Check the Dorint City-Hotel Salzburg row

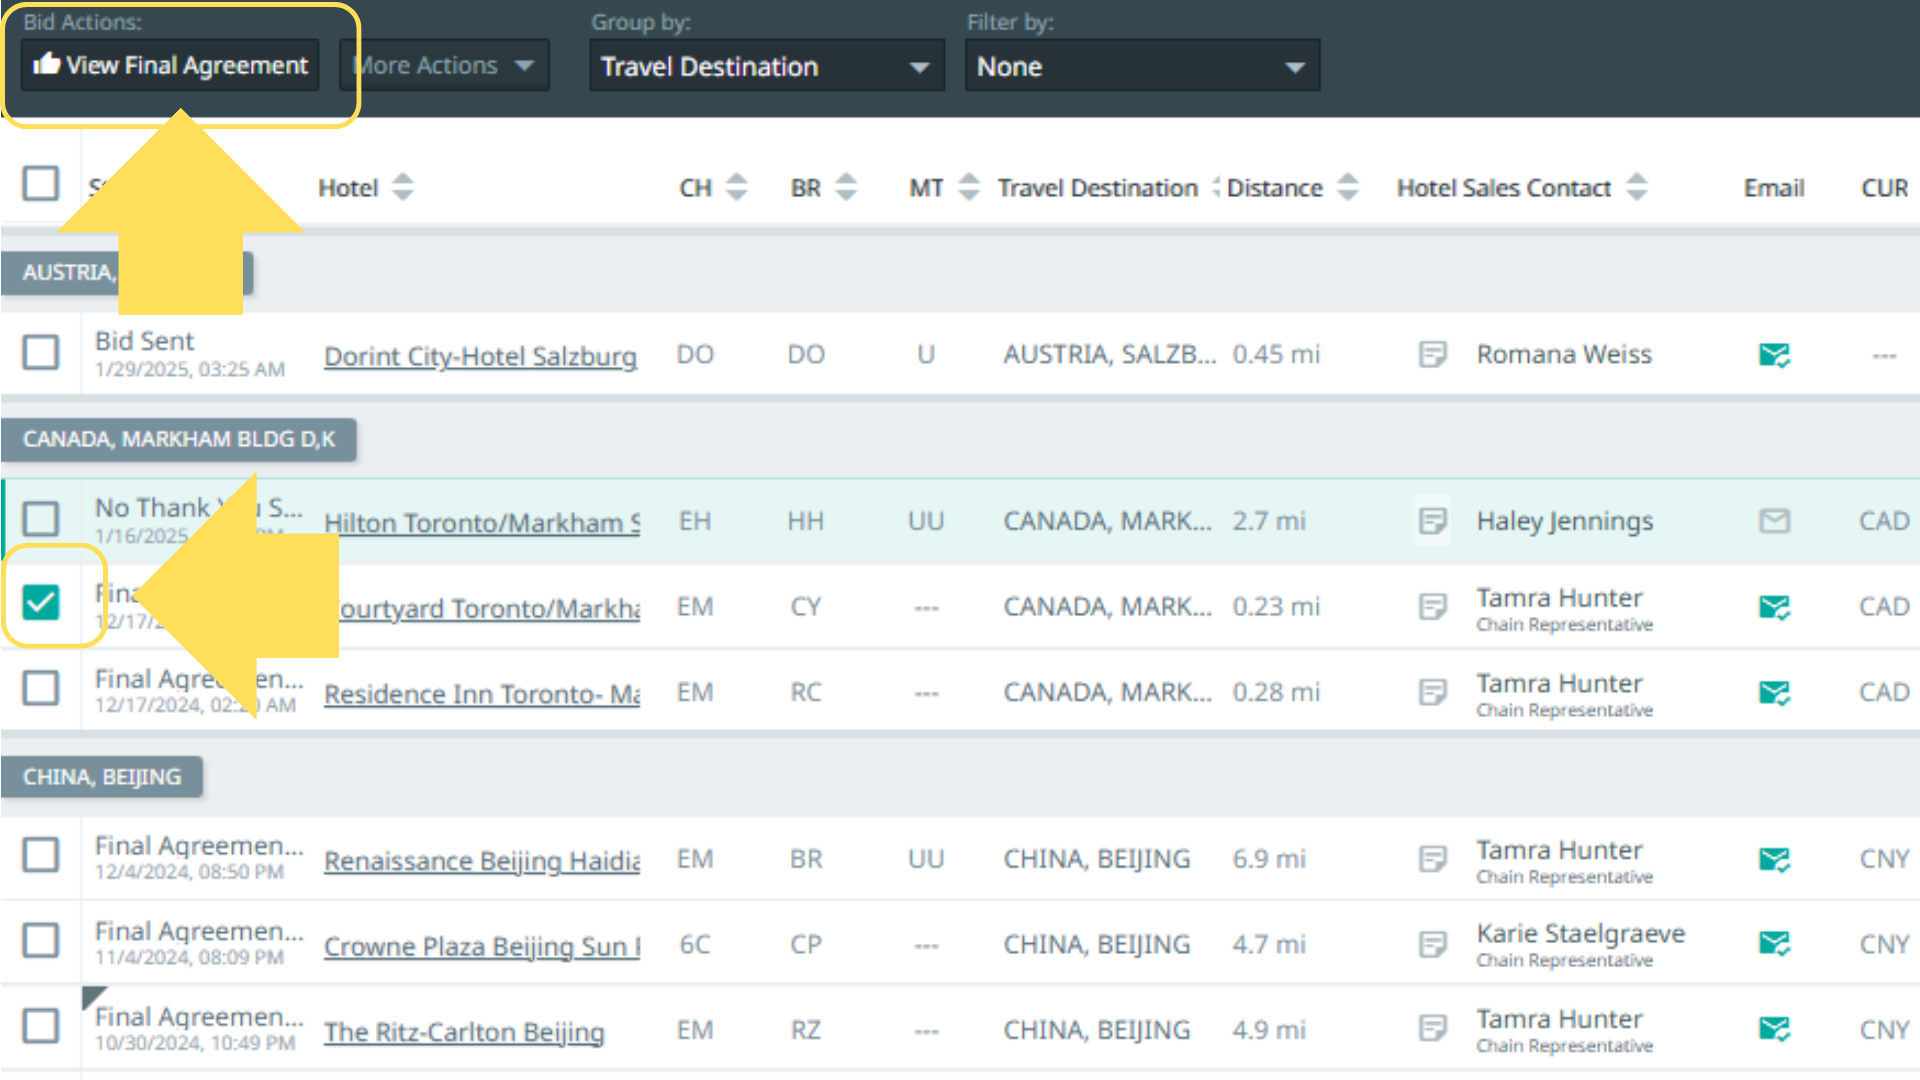click(41, 352)
